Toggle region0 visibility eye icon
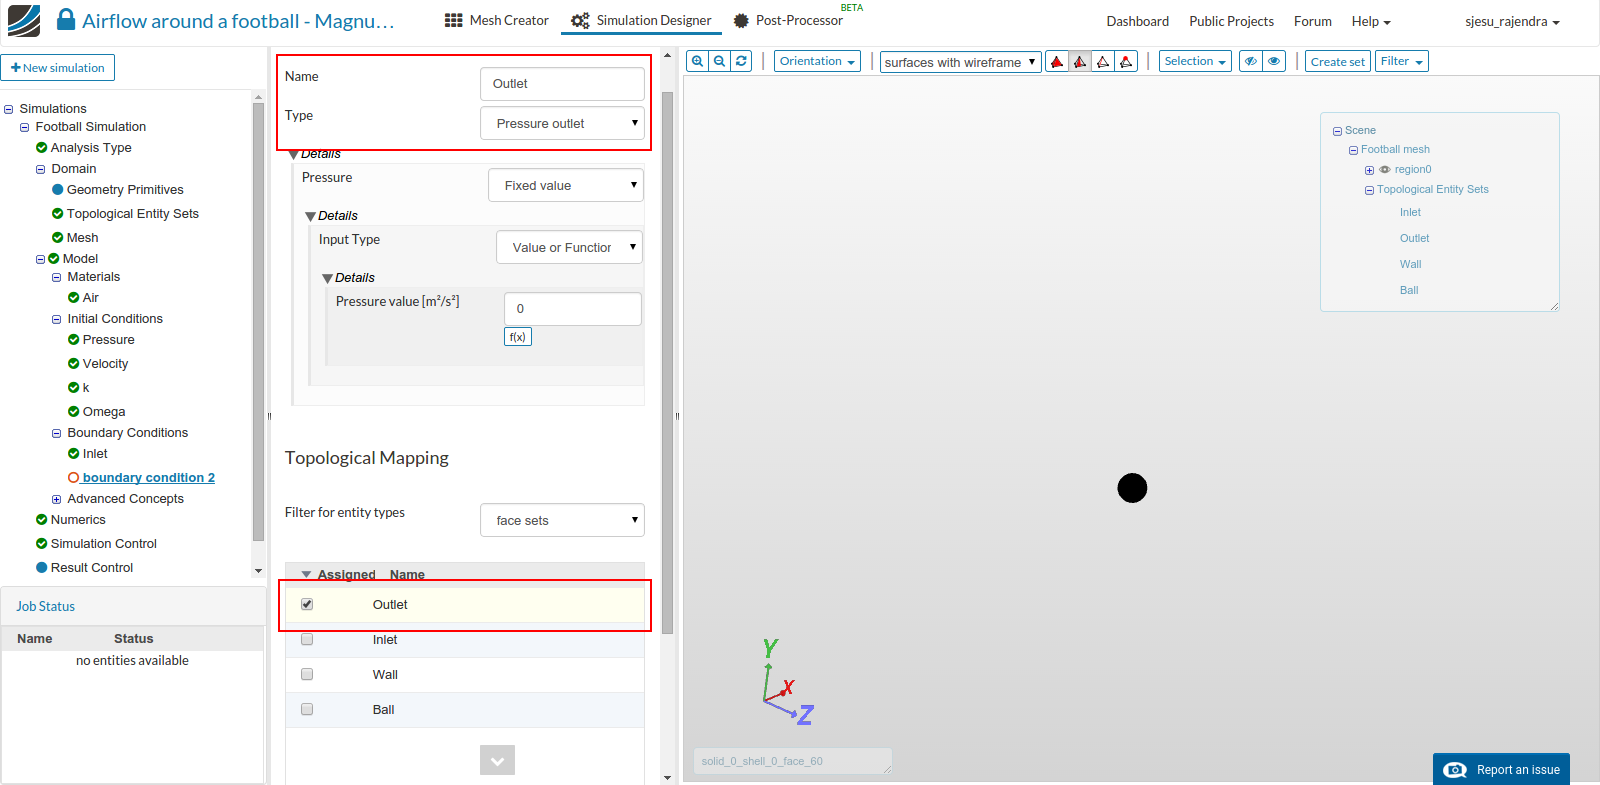This screenshot has height=785, width=1600. (1385, 169)
